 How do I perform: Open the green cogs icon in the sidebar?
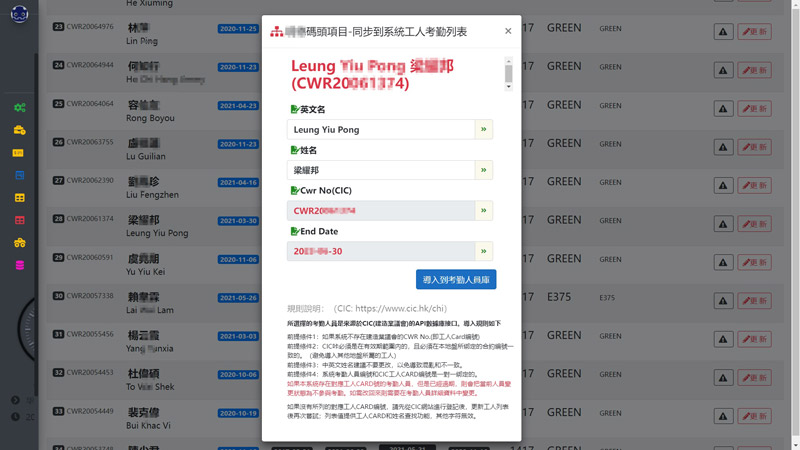19,107
